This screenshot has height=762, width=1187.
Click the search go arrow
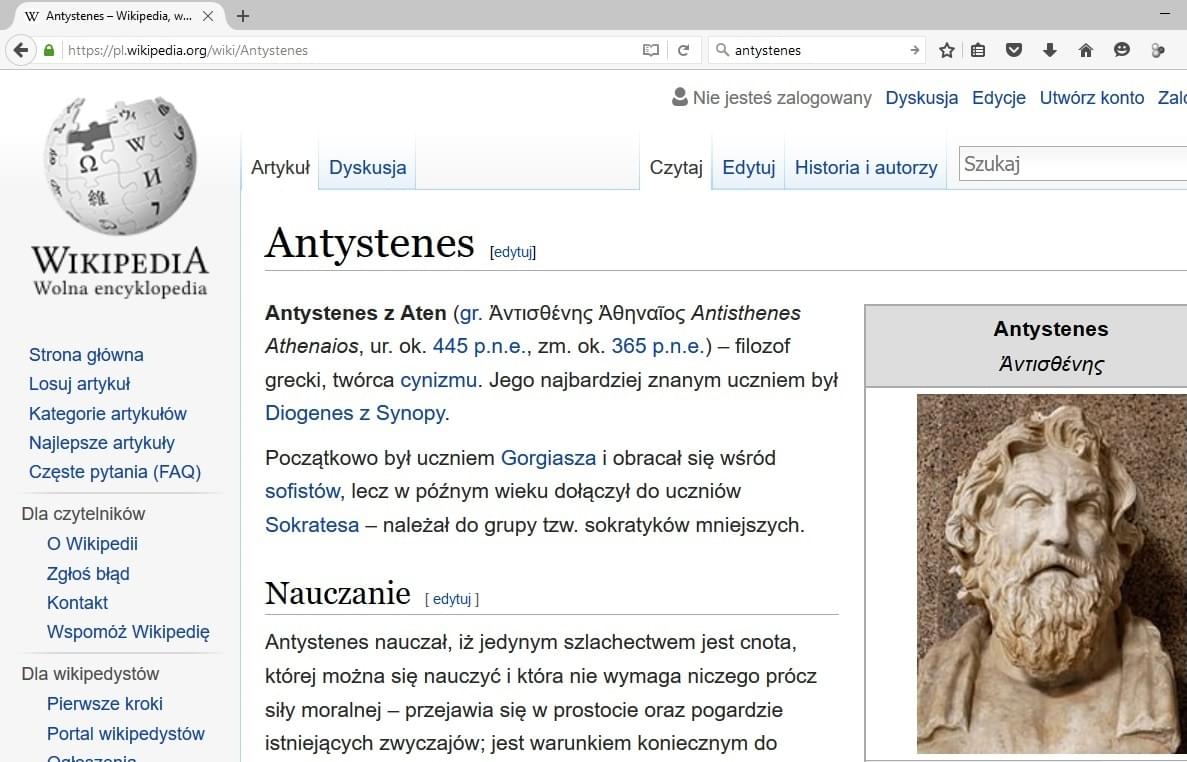pos(914,50)
